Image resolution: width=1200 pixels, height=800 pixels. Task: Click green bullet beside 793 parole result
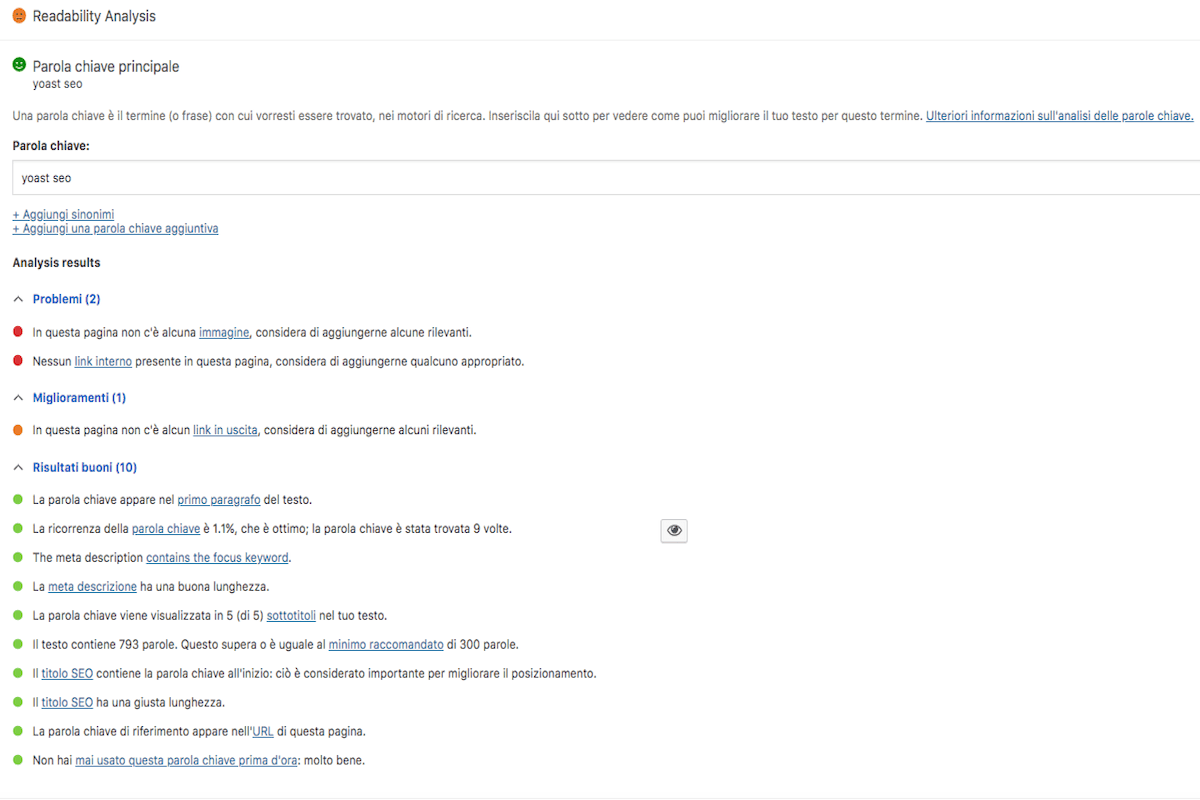[x=17, y=643]
